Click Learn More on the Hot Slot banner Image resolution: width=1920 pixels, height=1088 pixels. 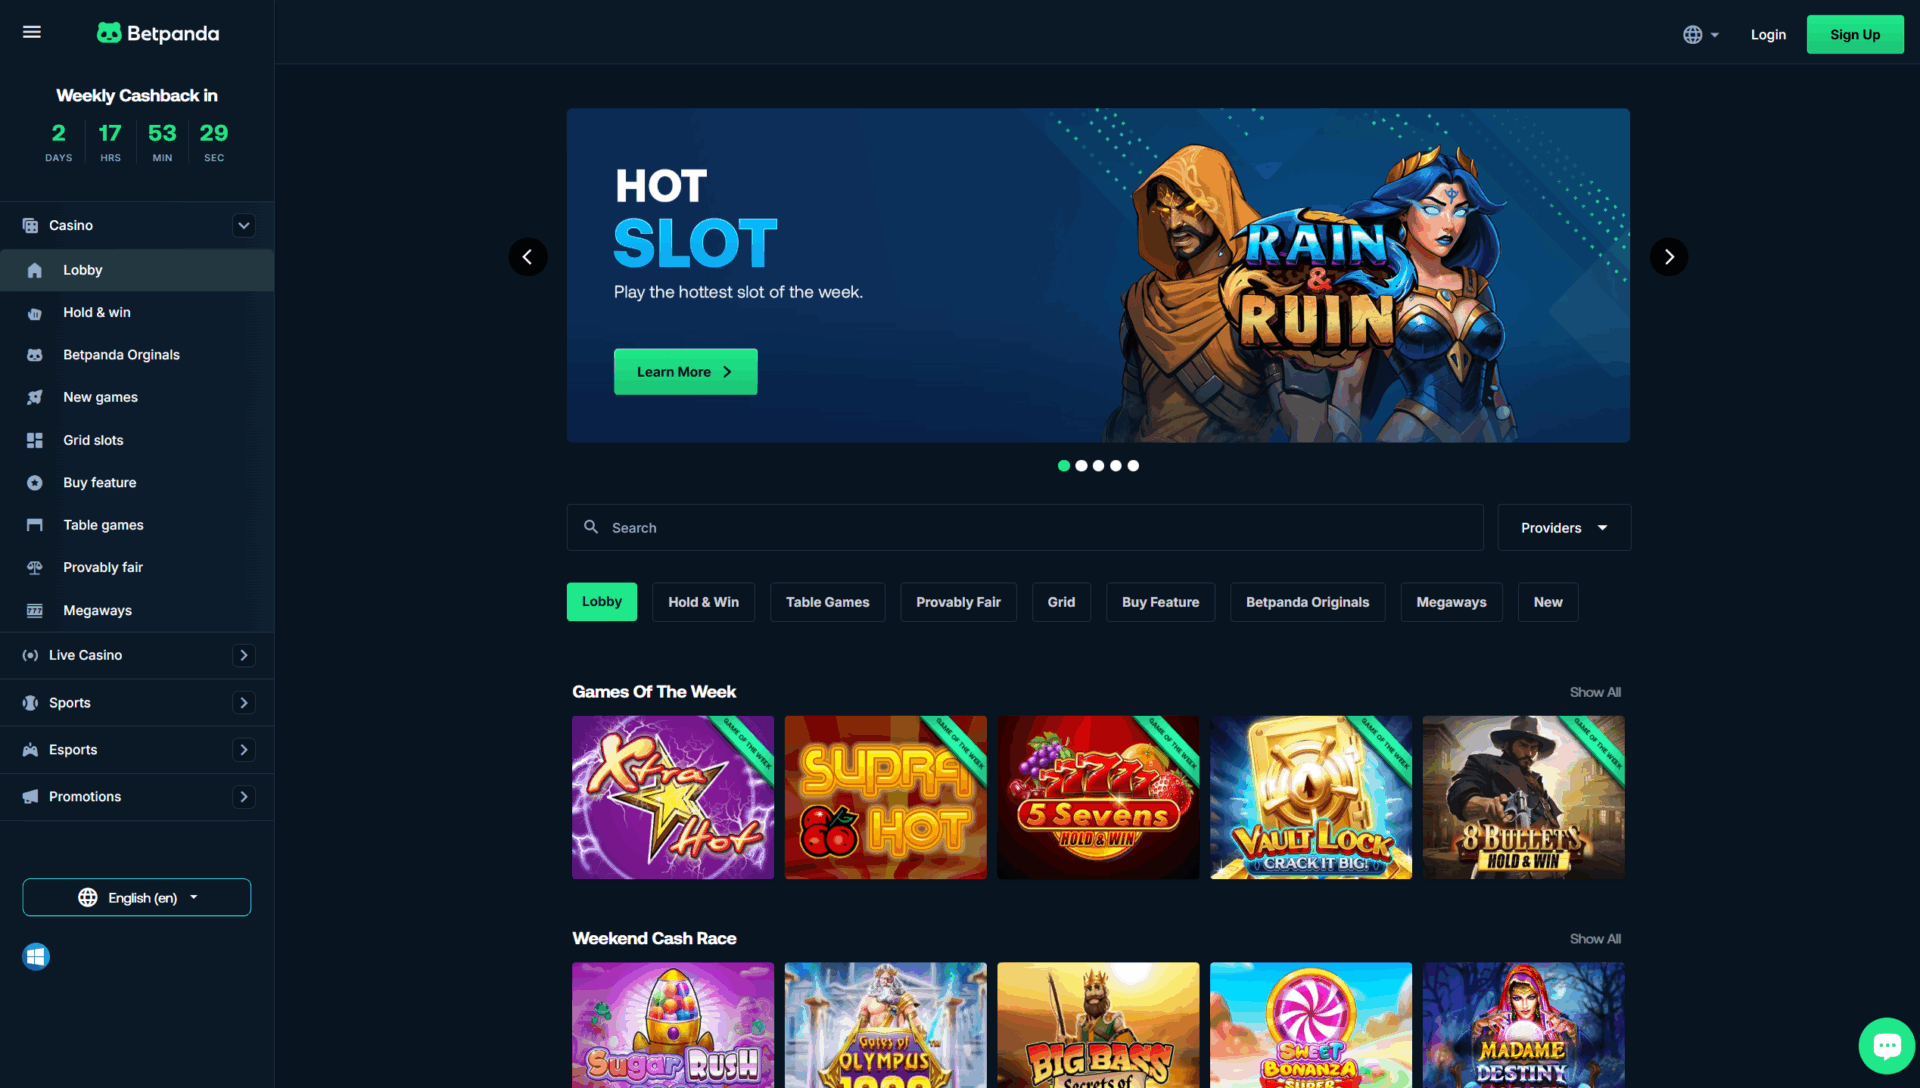click(x=685, y=372)
